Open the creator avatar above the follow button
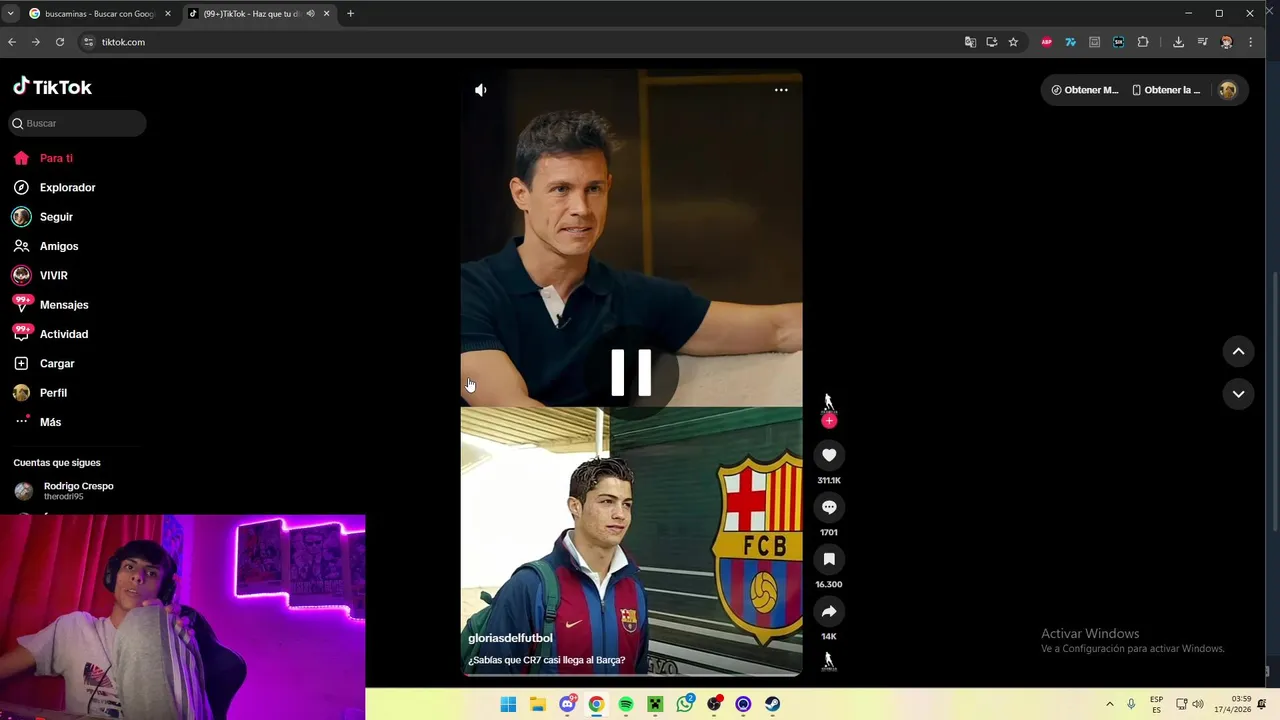Image resolution: width=1280 pixels, height=720 pixels. coord(829,401)
